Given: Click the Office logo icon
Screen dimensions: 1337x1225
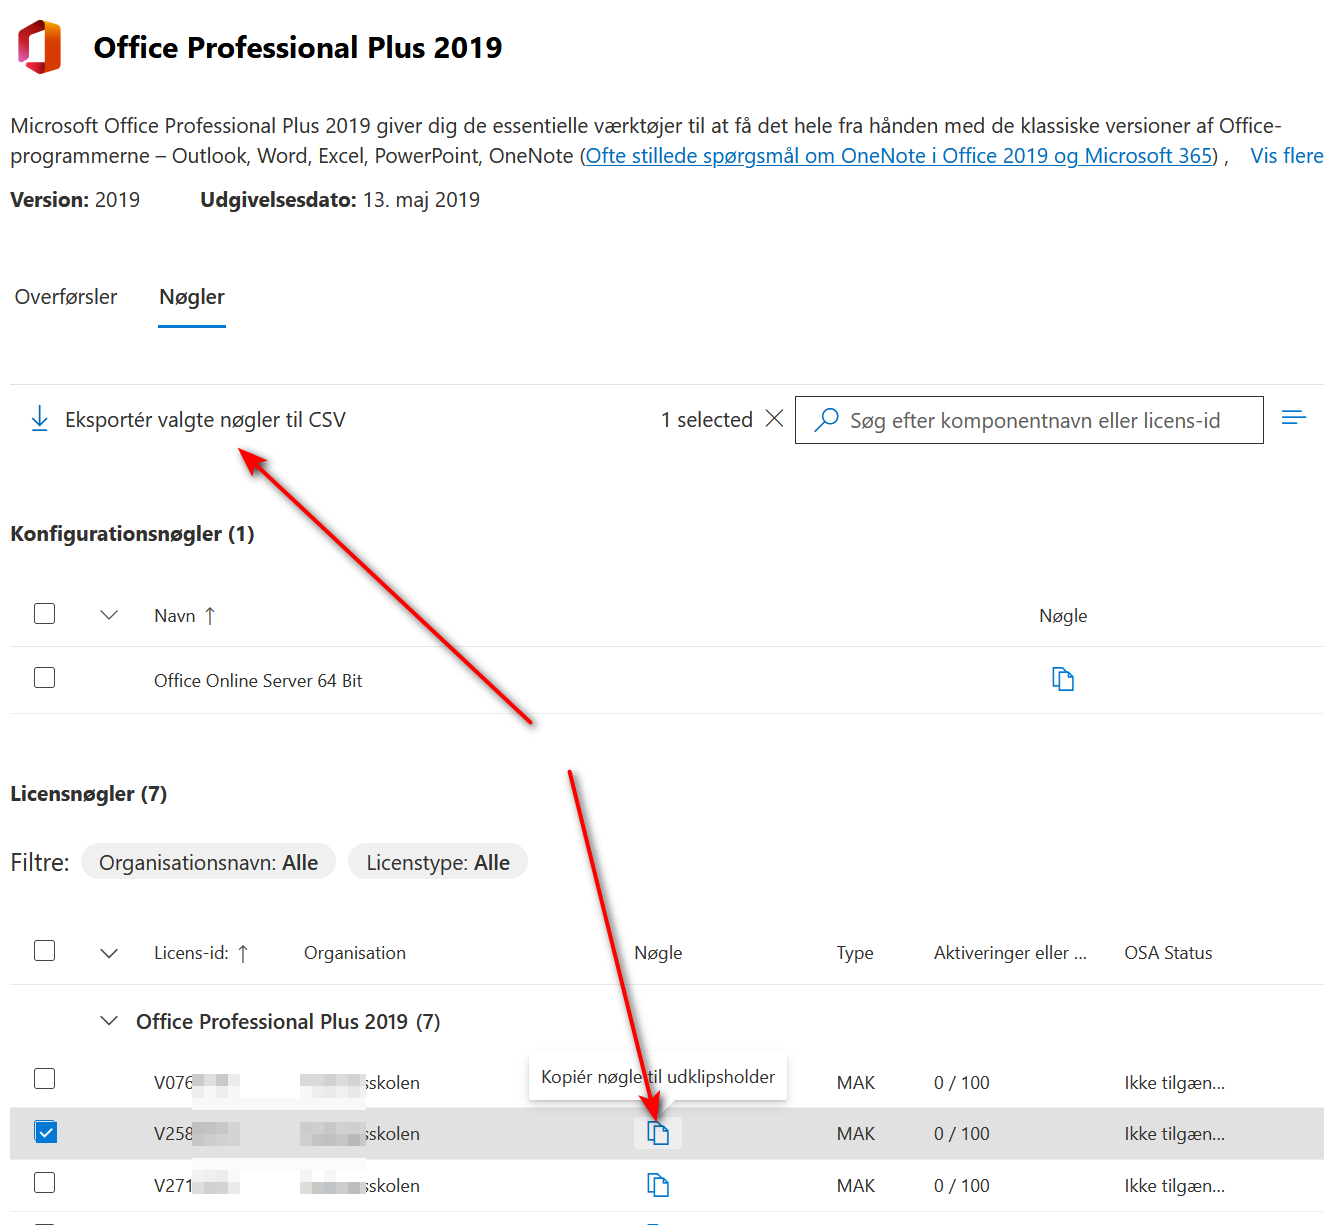Looking at the screenshot, I should pyautogui.click(x=40, y=47).
